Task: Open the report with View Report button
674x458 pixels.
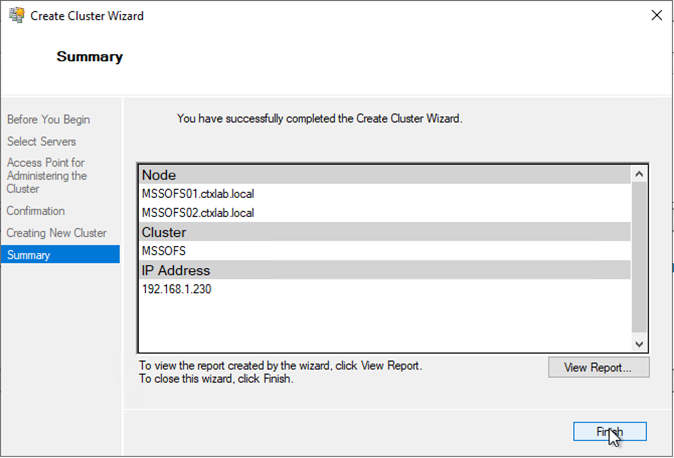Action: 598,367
